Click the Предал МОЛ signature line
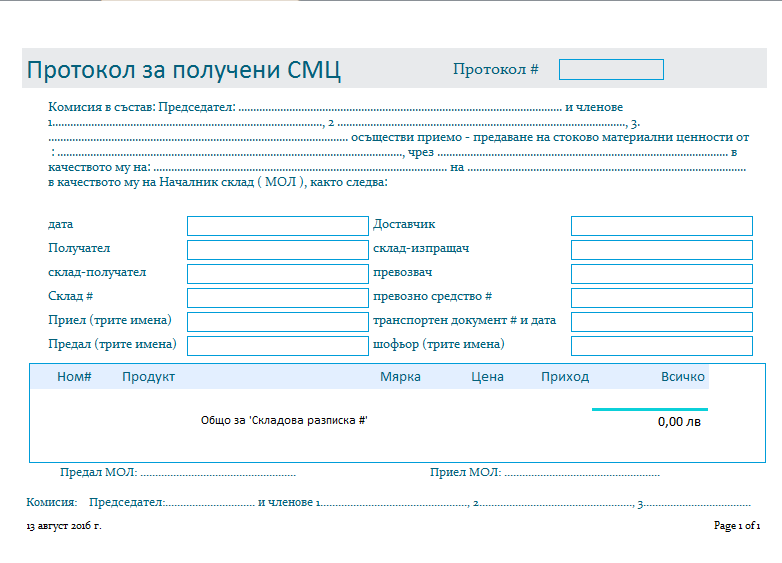The height and width of the screenshot is (563, 782). tap(178, 472)
